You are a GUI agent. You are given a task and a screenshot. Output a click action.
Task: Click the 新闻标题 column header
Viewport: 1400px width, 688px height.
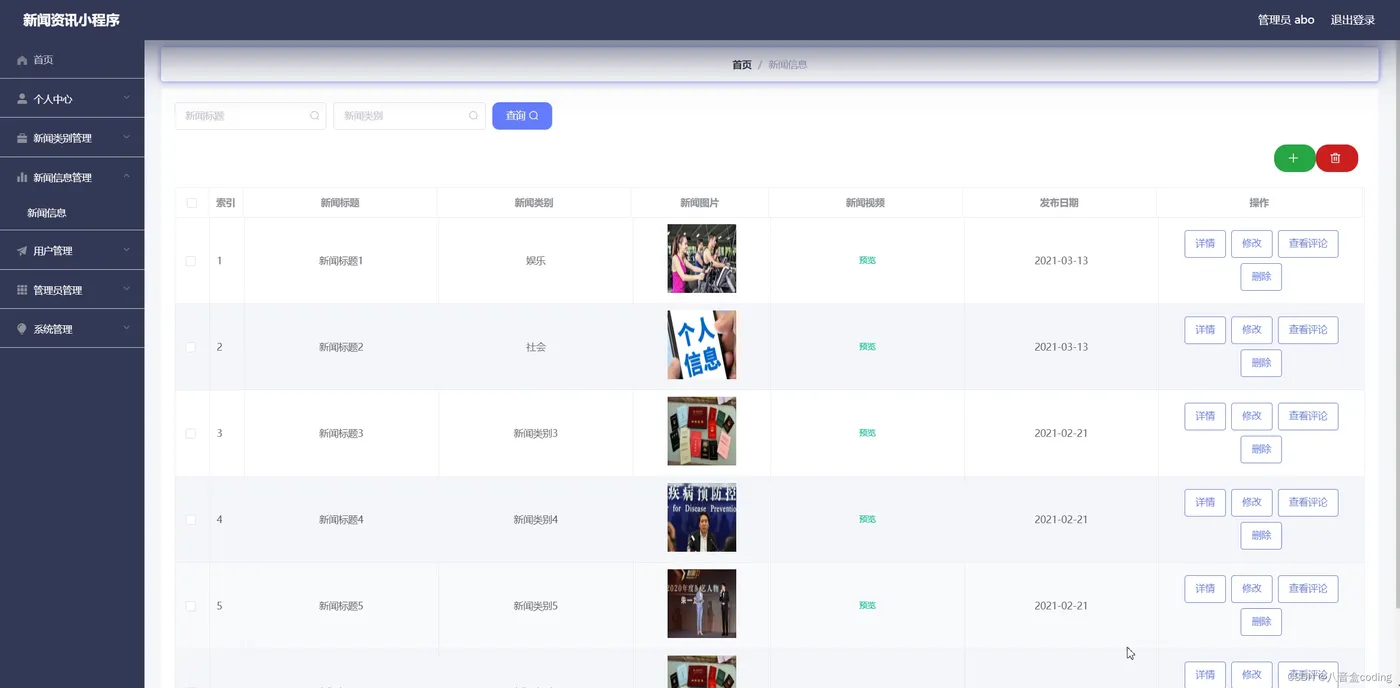point(340,203)
